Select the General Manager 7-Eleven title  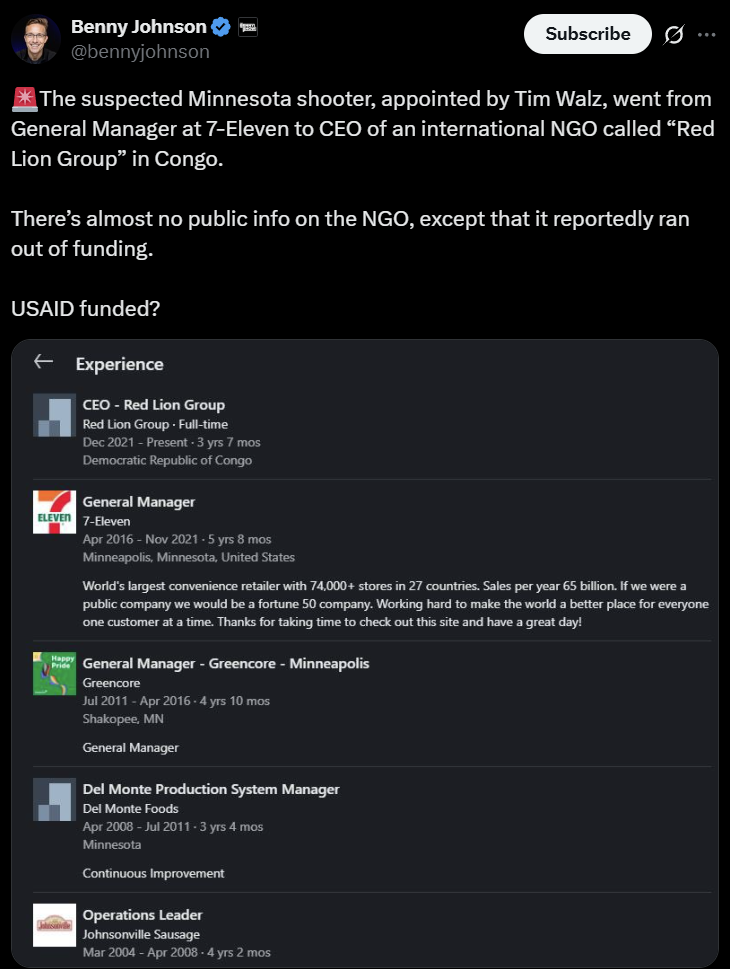coord(138,501)
